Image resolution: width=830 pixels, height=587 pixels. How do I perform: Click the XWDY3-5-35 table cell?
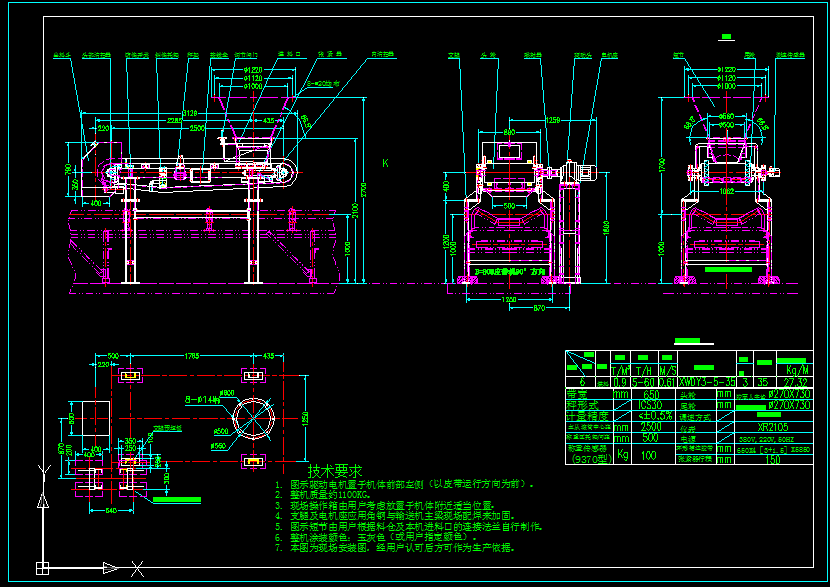pyautogui.click(x=706, y=382)
